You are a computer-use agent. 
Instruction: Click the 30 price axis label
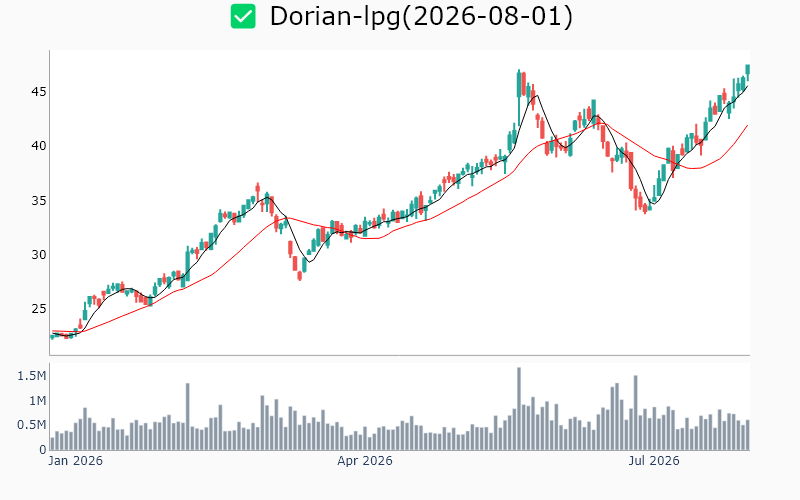[39, 255]
